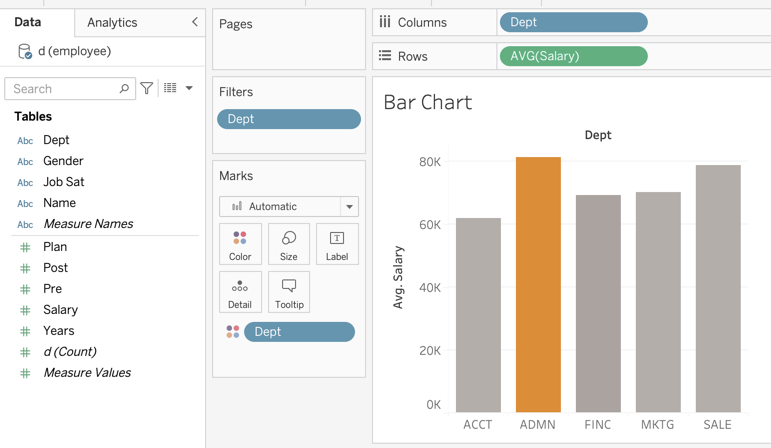Select the Salary field in Tables
The width and height of the screenshot is (771, 448).
tap(60, 310)
